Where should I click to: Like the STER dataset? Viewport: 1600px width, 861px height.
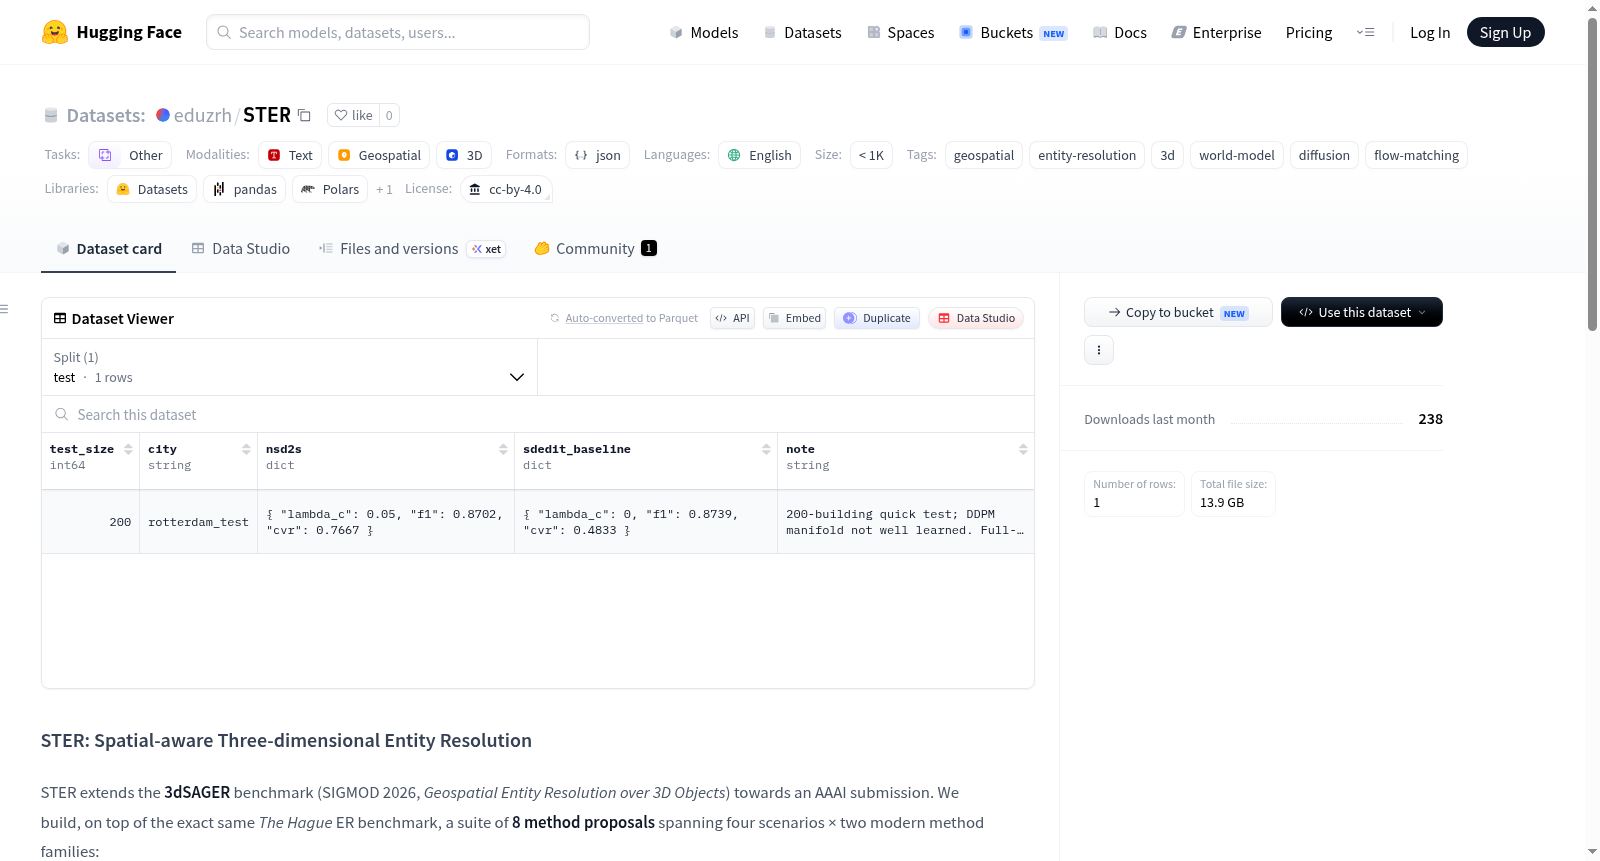353,115
